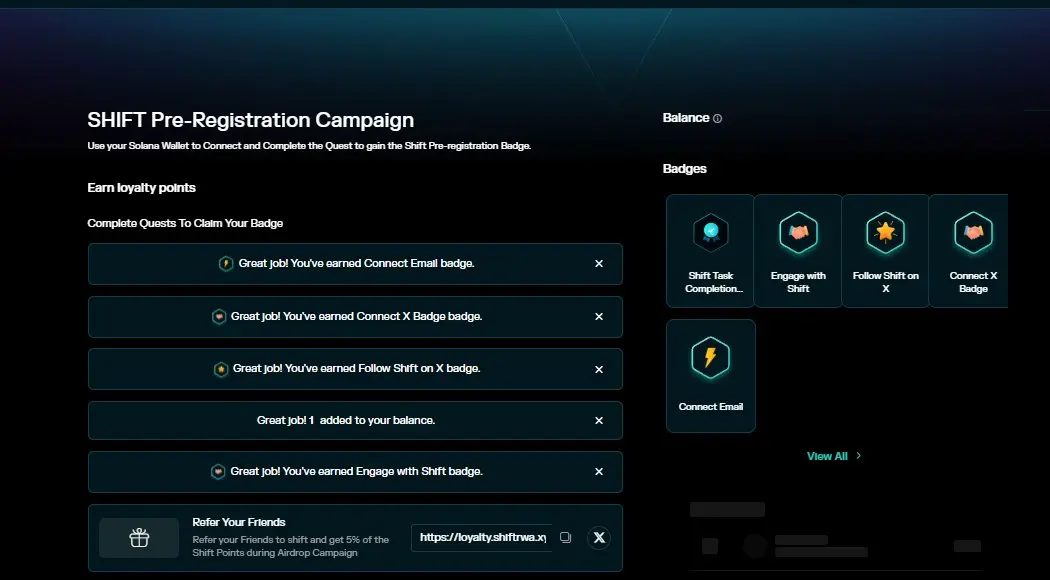Open the Connect X Badge card
This screenshot has width=1050, height=580.
(x=969, y=251)
